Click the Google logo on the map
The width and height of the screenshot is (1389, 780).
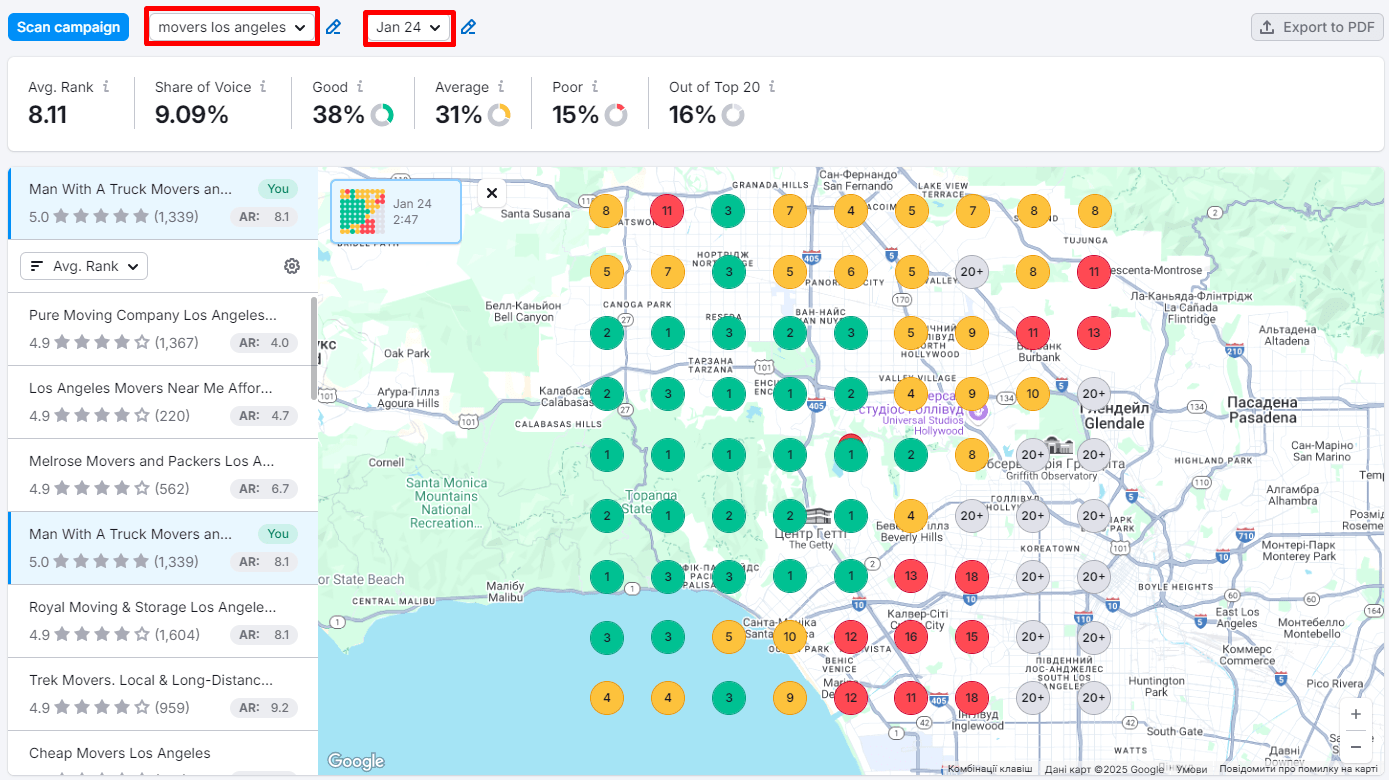click(356, 761)
